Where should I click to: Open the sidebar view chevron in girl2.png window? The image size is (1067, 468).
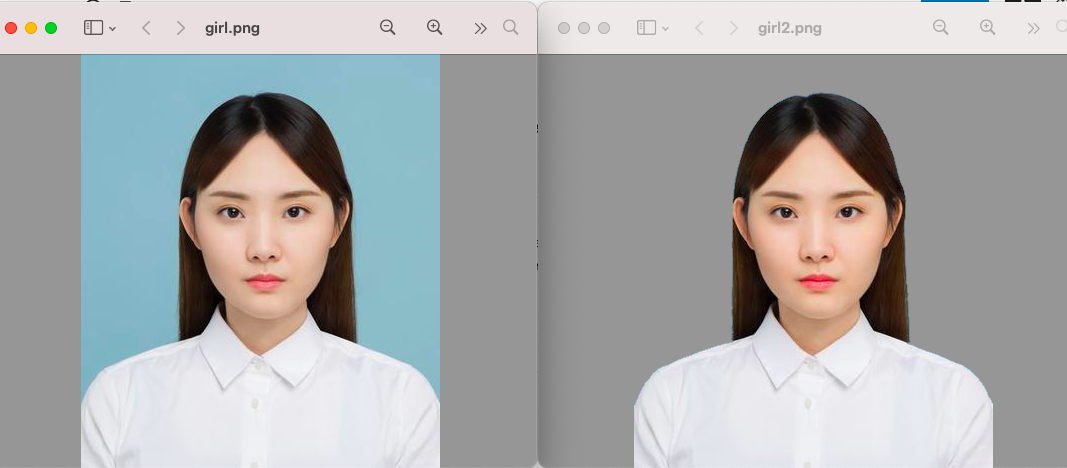coord(666,29)
